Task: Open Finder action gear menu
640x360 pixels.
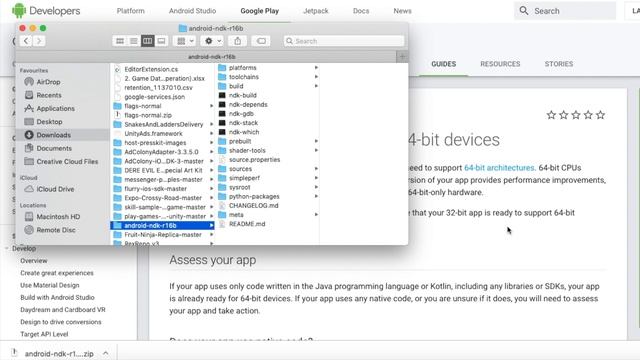Action: pyautogui.click(x=213, y=41)
